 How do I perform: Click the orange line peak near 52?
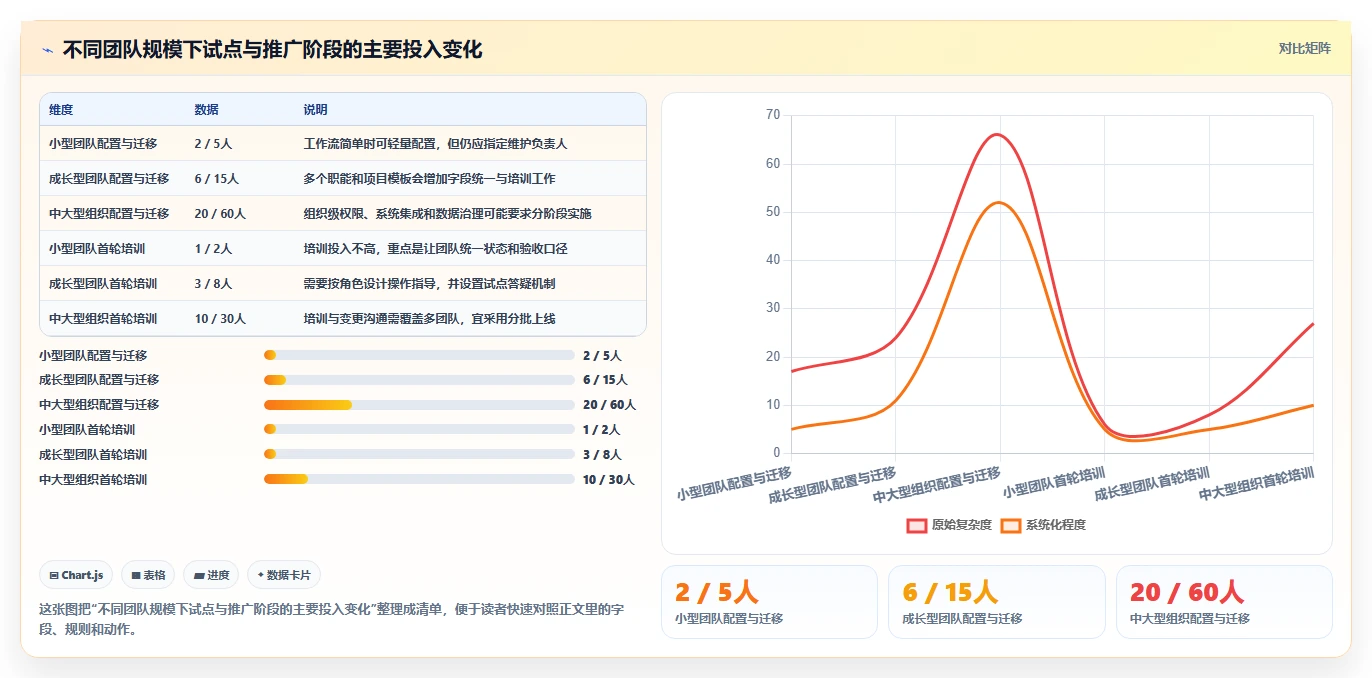click(x=999, y=202)
